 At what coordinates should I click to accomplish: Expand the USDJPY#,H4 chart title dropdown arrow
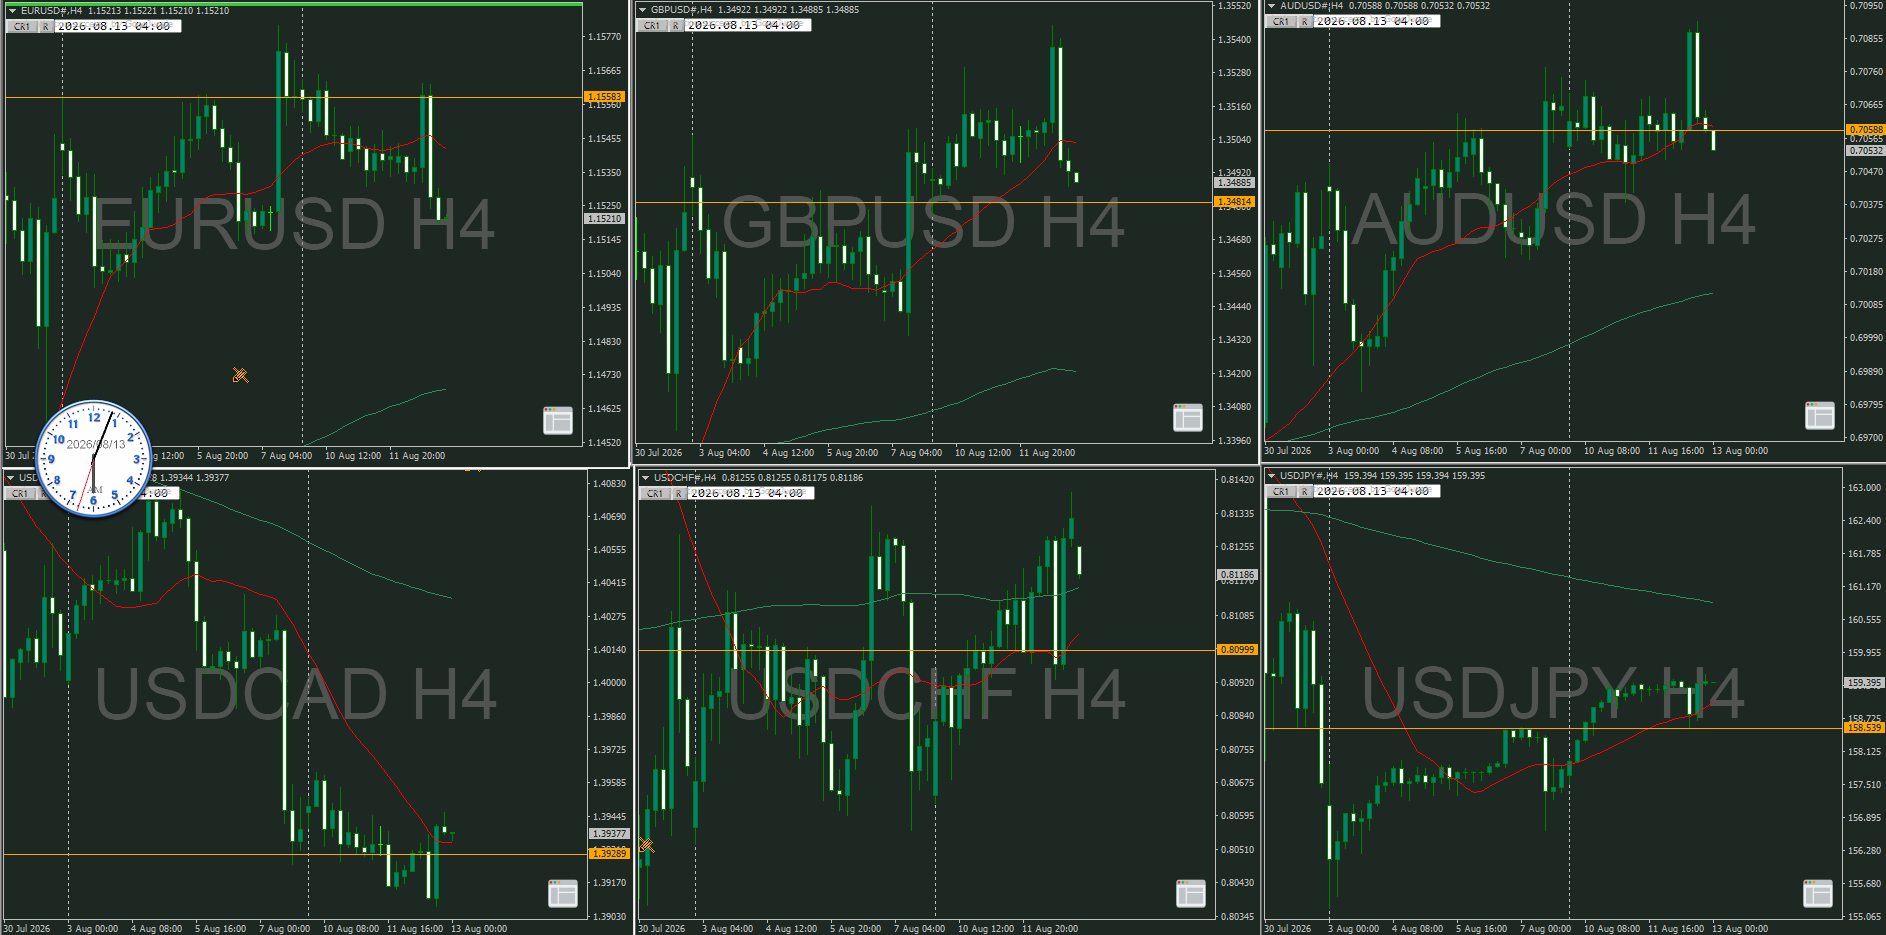point(1272,476)
